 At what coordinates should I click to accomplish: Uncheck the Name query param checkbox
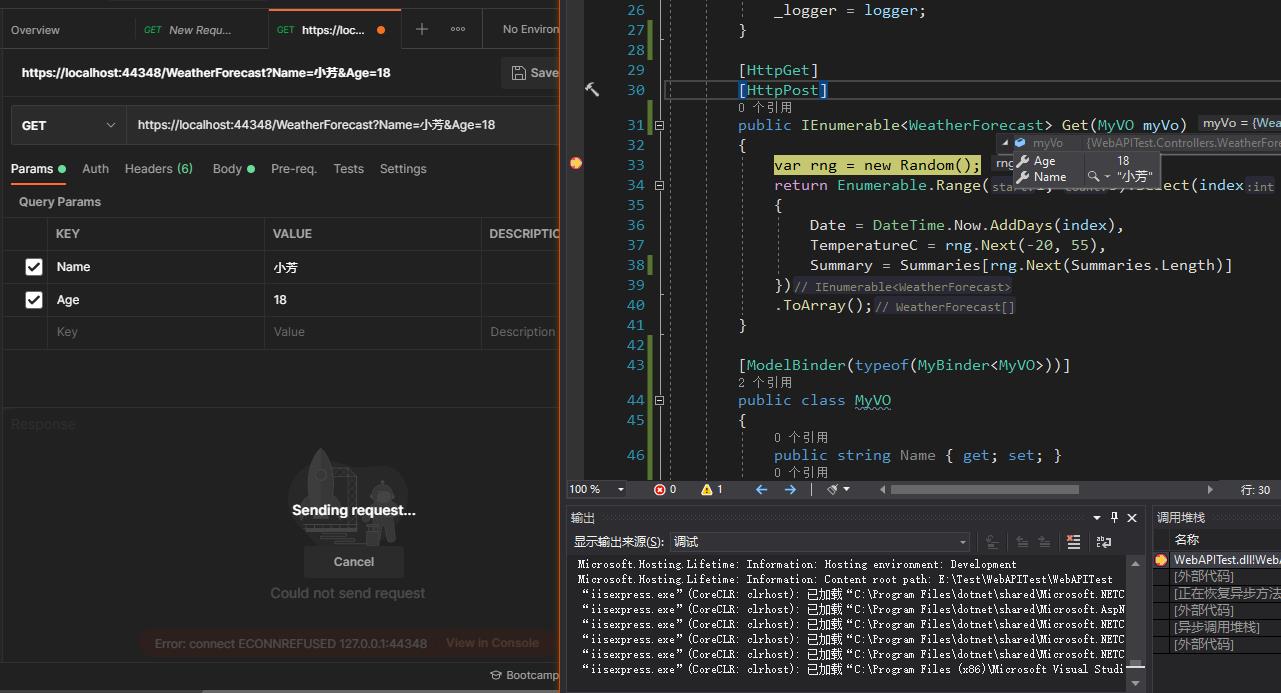coord(34,267)
